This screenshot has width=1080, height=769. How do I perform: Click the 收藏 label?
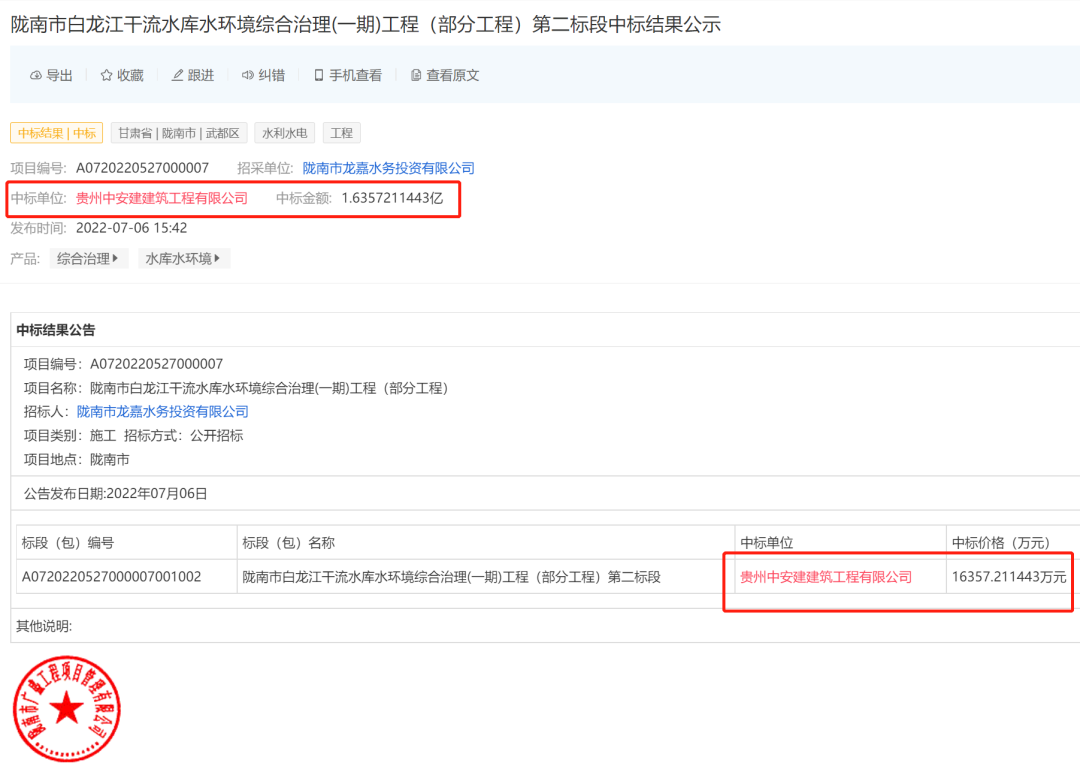point(130,75)
